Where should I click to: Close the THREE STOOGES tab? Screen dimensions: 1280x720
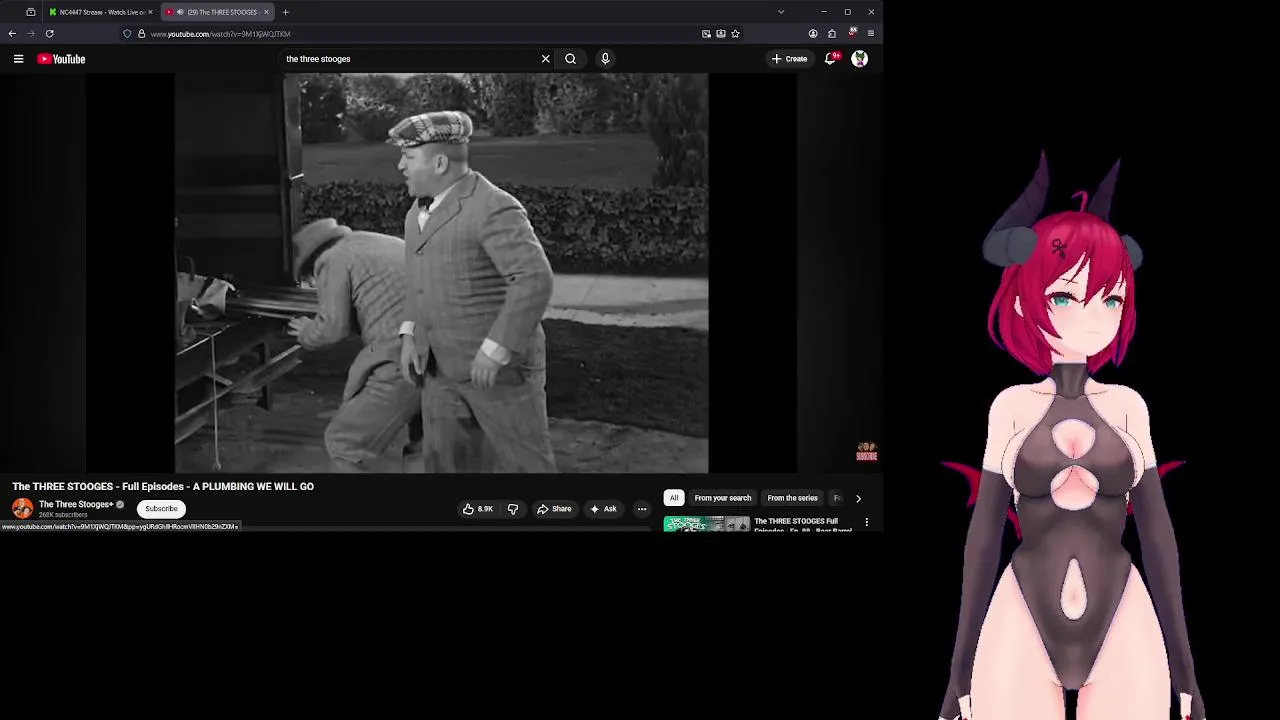(266, 12)
